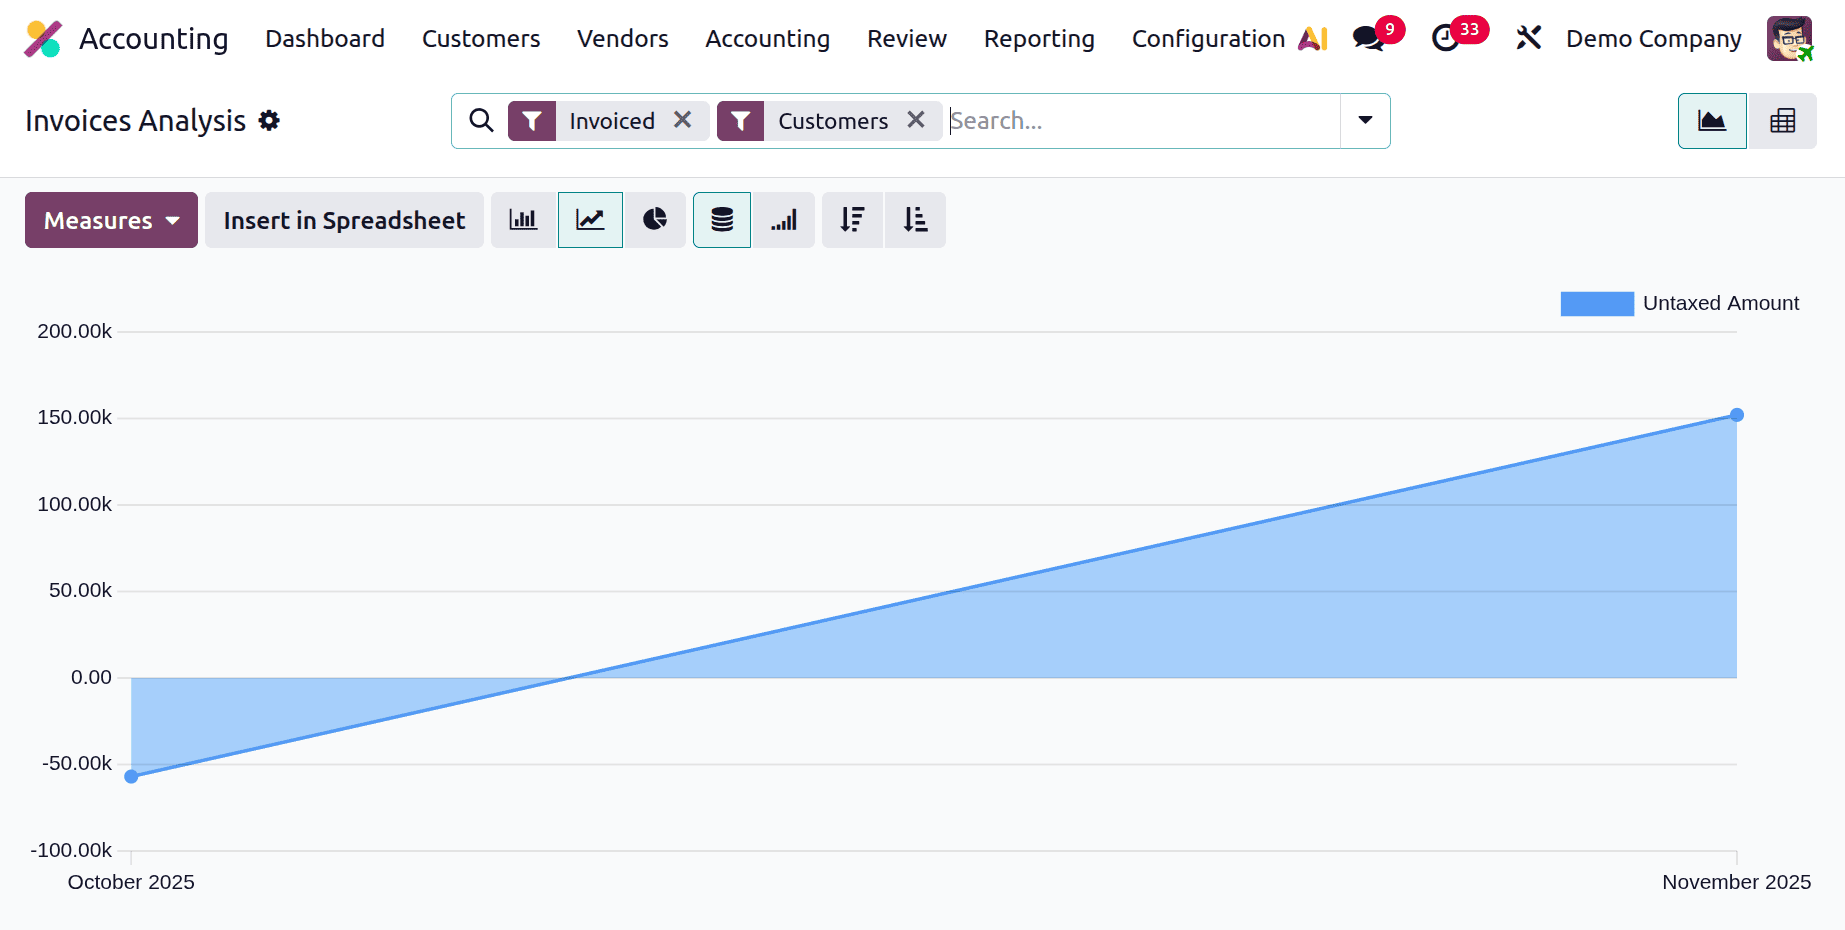This screenshot has height=930, width=1845.
Task: Open the Vendors menu
Action: (x=623, y=39)
